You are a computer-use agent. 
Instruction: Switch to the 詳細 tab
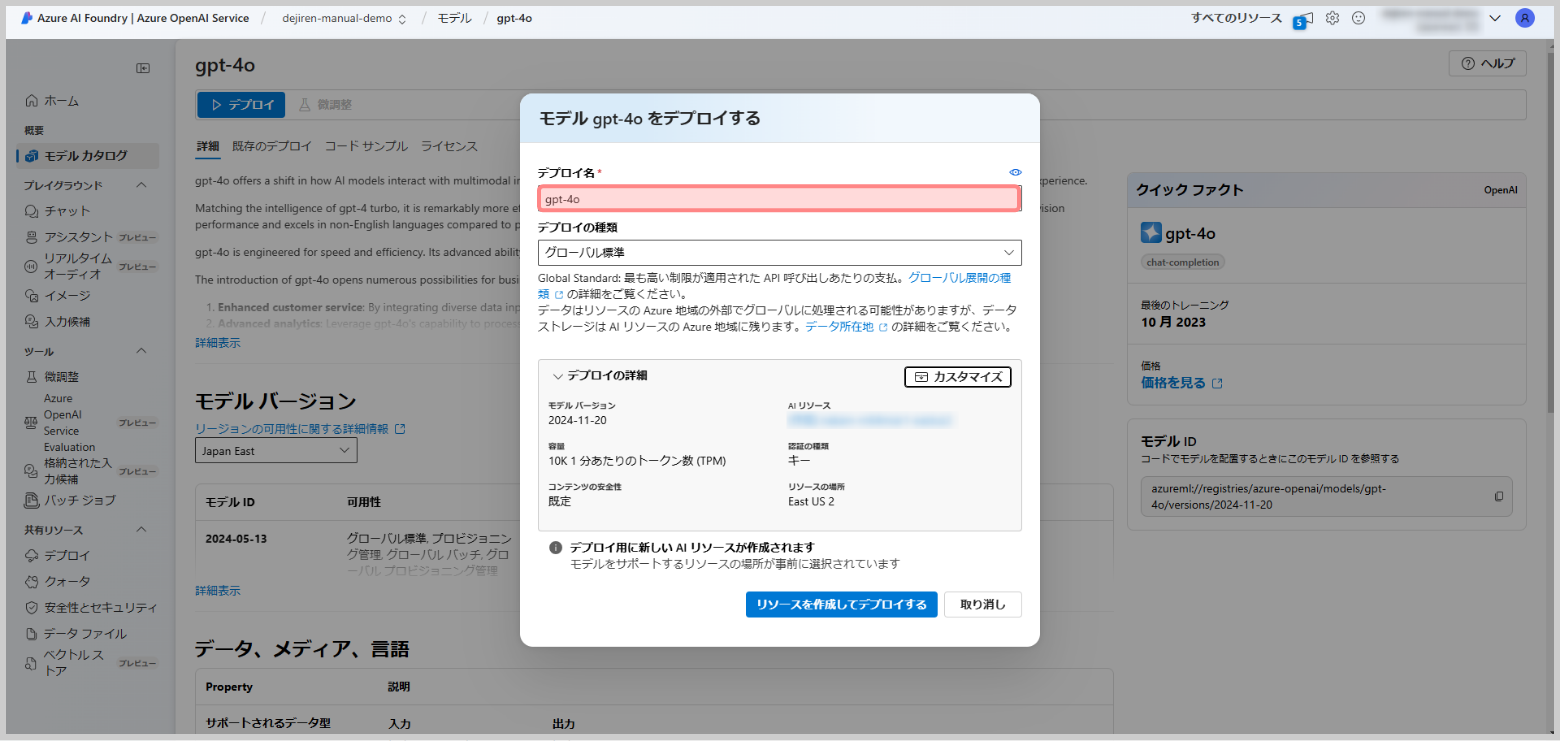point(208,146)
